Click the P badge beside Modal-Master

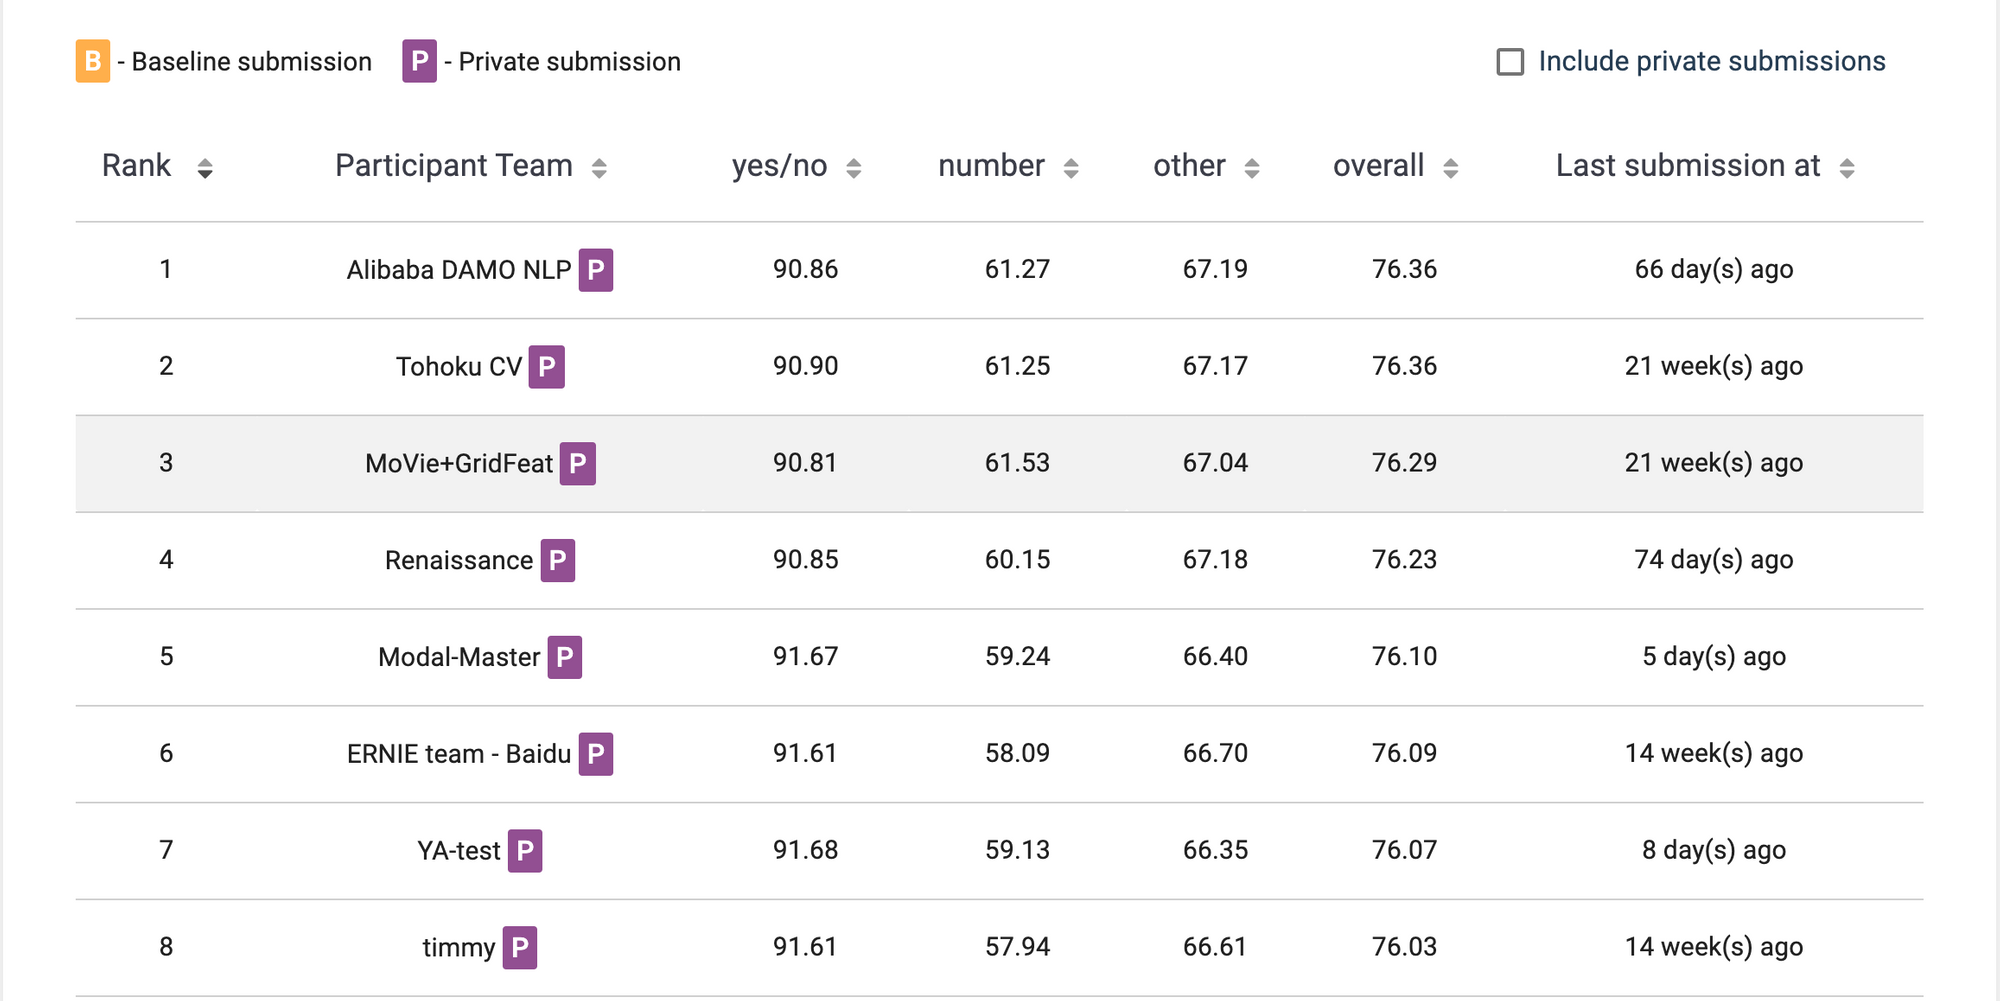(x=565, y=657)
